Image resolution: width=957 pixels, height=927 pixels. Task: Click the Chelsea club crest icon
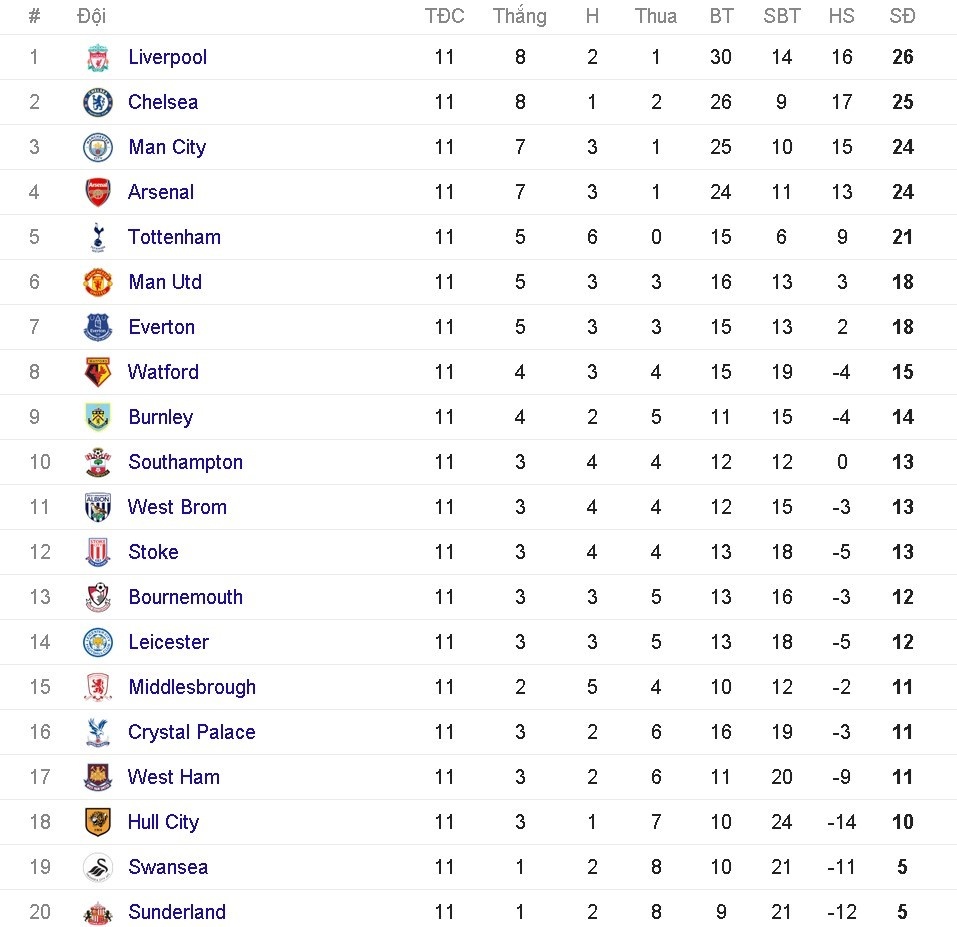[x=97, y=102]
